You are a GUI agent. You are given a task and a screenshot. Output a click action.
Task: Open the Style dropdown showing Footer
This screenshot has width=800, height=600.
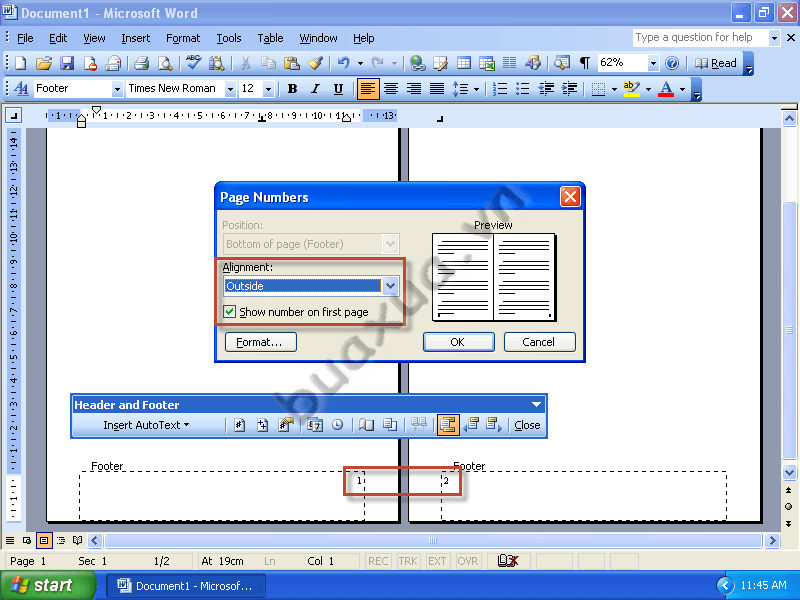pyautogui.click(x=117, y=89)
